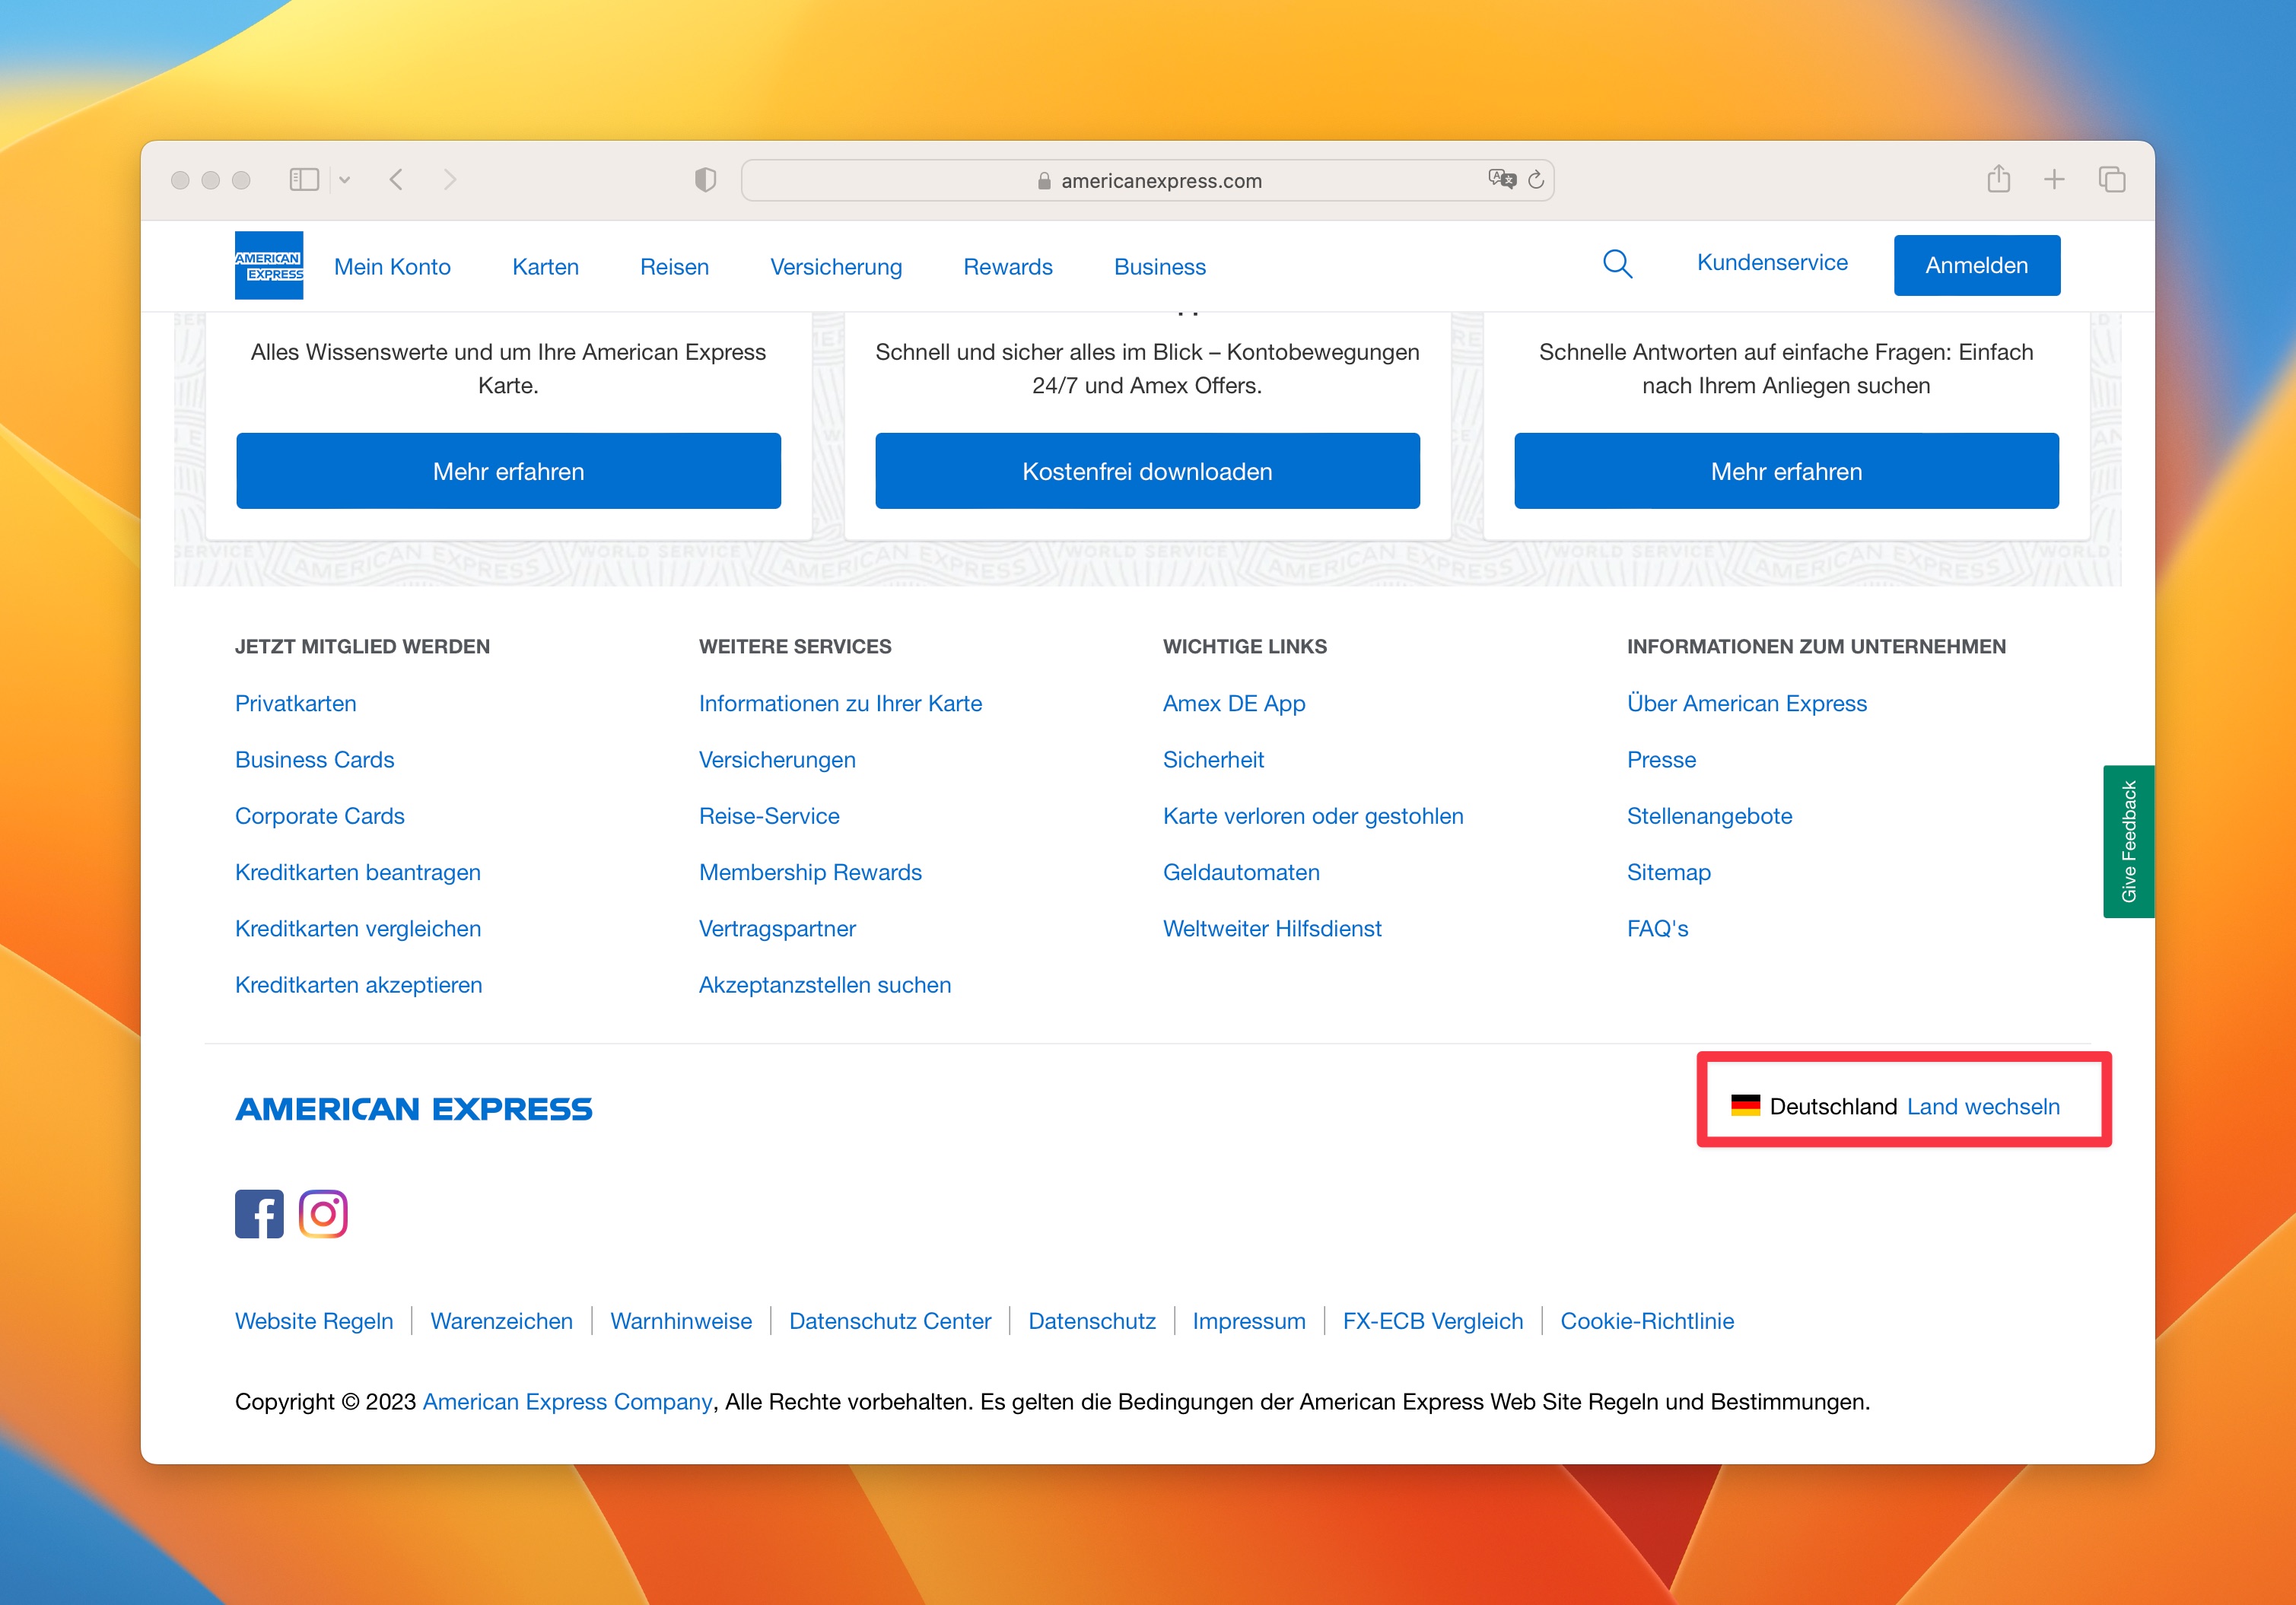2296x1605 pixels.
Task: Reload the page with the refresh icon
Action: [x=1537, y=180]
